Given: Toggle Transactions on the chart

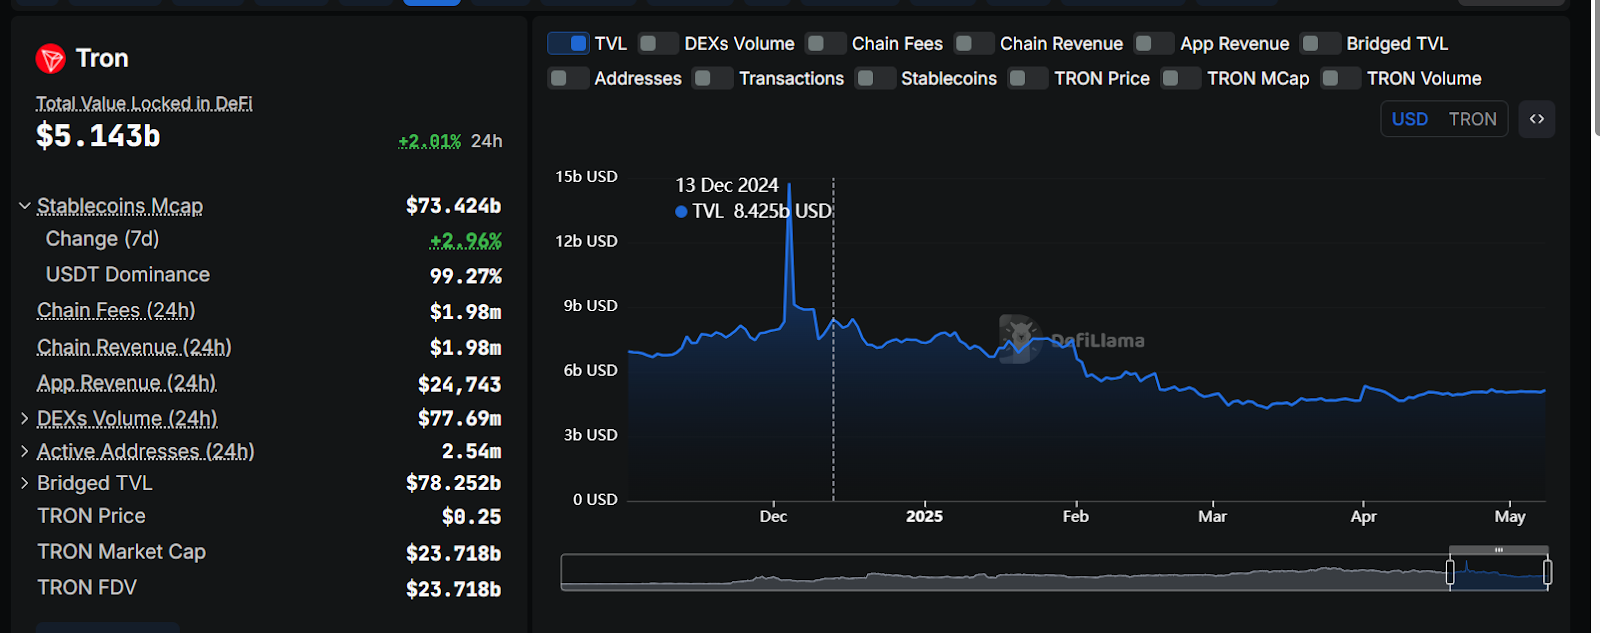Looking at the screenshot, I should [713, 78].
